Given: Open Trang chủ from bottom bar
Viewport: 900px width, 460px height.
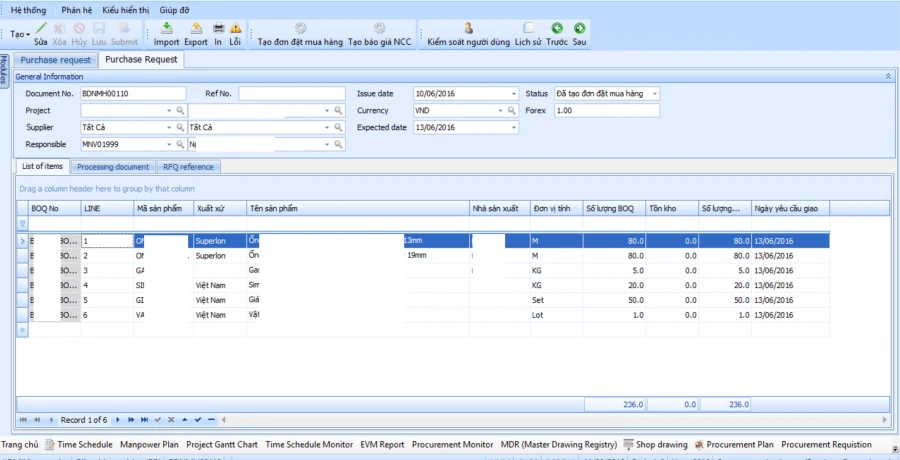Looking at the screenshot, I should click(20, 444).
